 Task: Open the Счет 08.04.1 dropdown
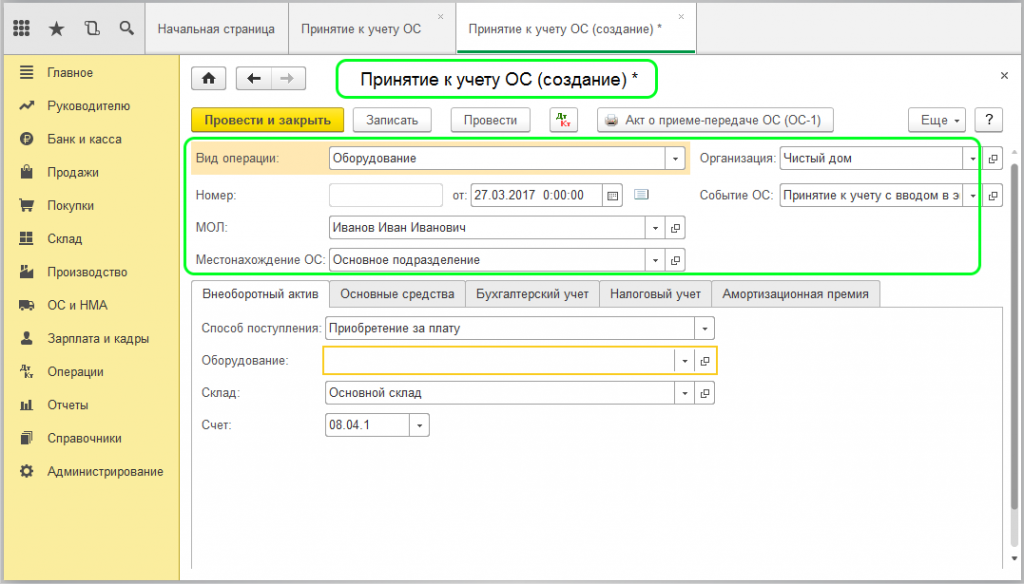[419, 425]
